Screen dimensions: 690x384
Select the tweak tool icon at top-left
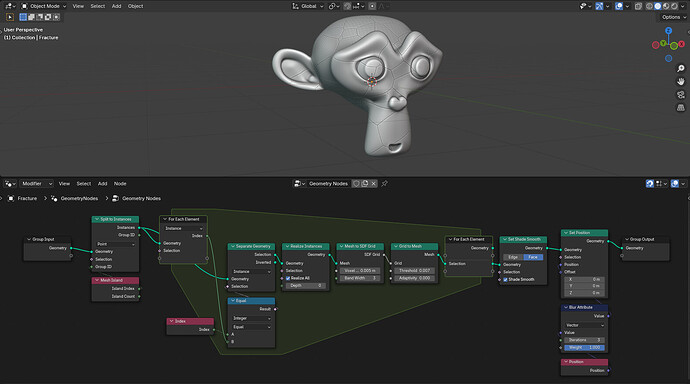click(10, 17)
